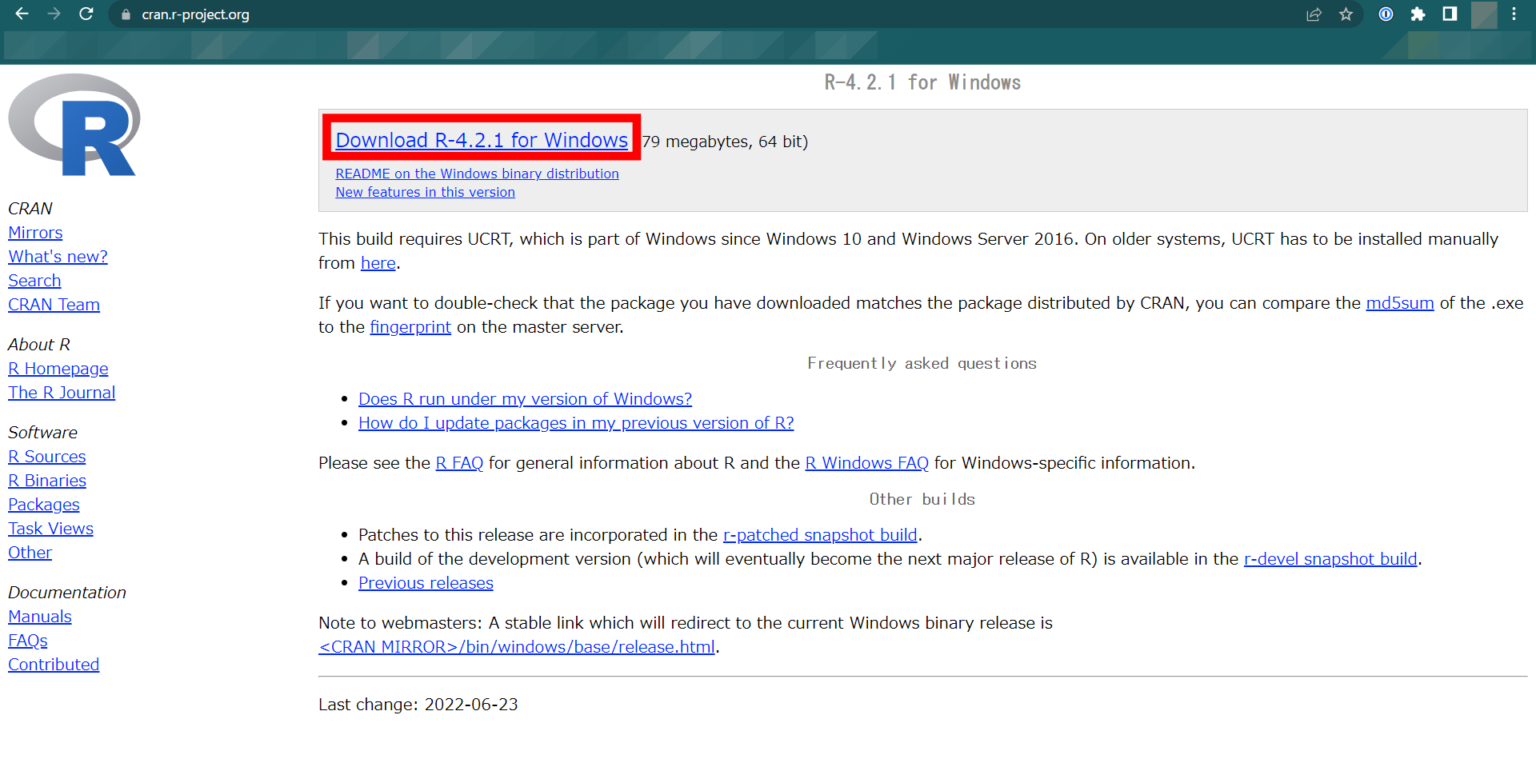The width and height of the screenshot is (1536, 775).
Task: Open Manuals under Documentation
Action: (39, 616)
